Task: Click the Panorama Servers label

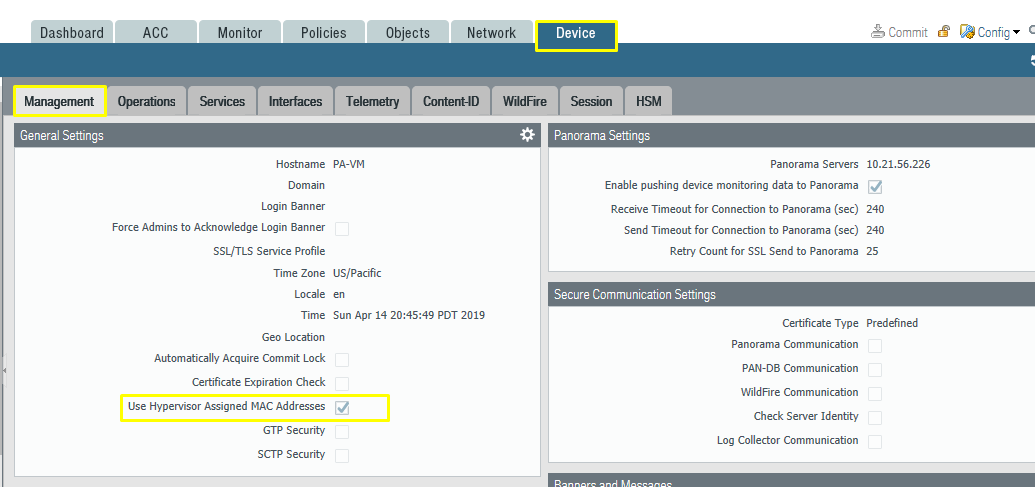Action: (815, 164)
